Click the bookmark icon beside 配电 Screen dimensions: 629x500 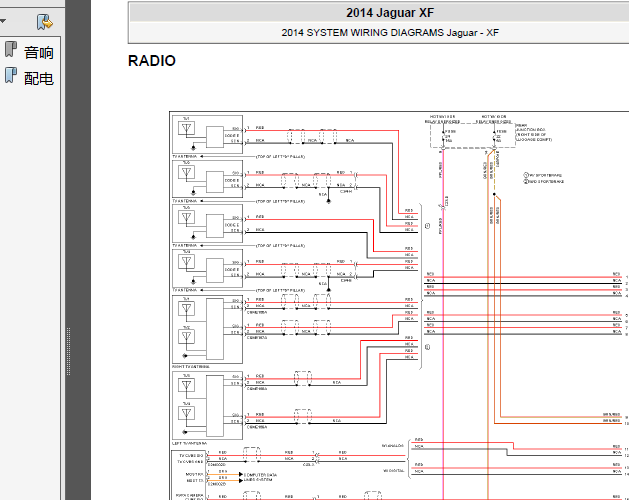tap(11, 75)
